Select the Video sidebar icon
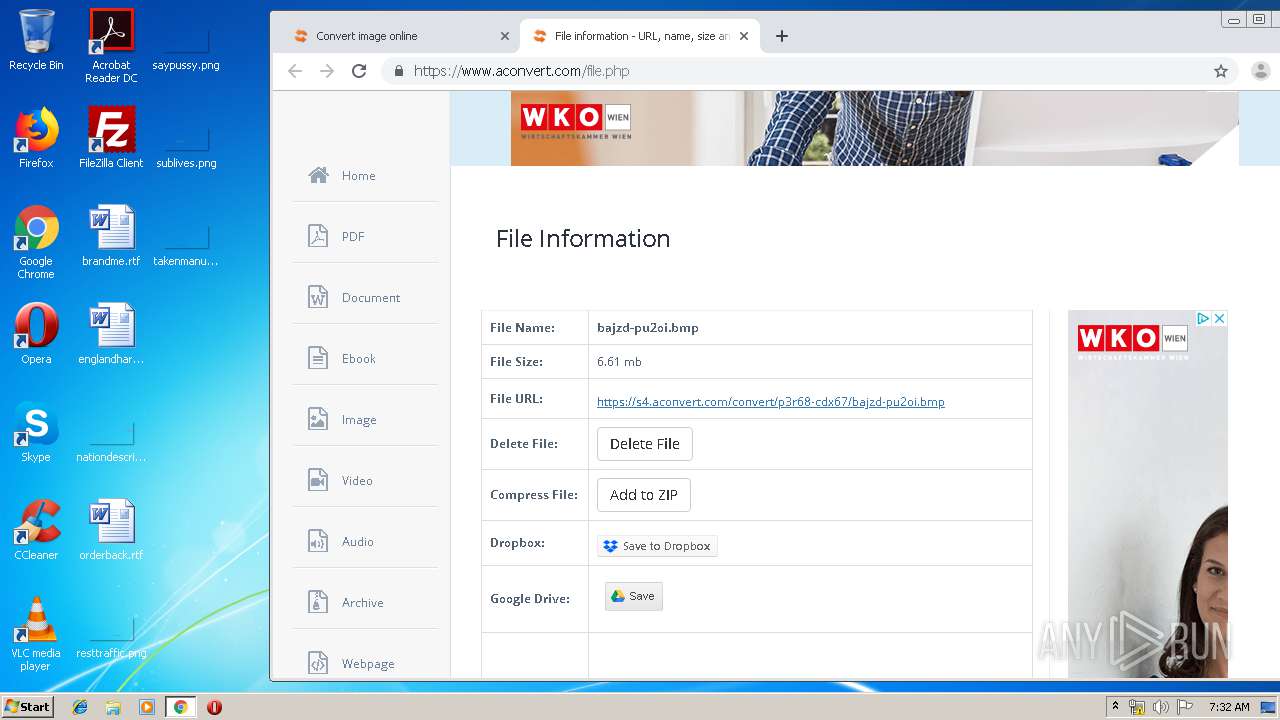1280x720 pixels. click(x=318, y=480)
